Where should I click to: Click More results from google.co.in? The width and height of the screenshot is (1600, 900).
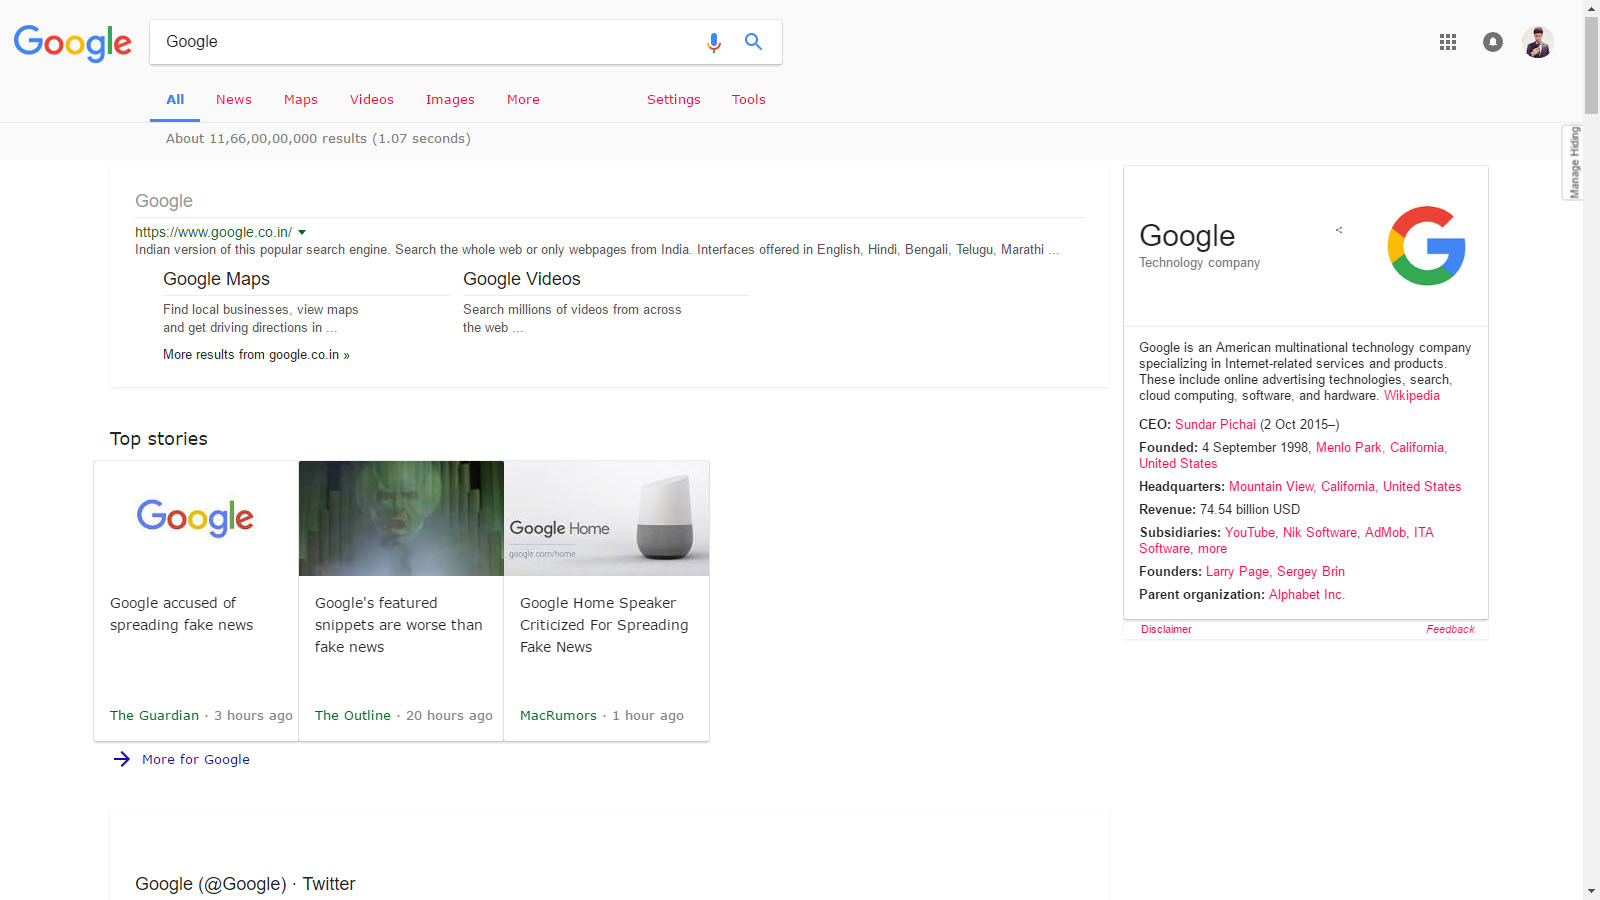coord(256,355)
